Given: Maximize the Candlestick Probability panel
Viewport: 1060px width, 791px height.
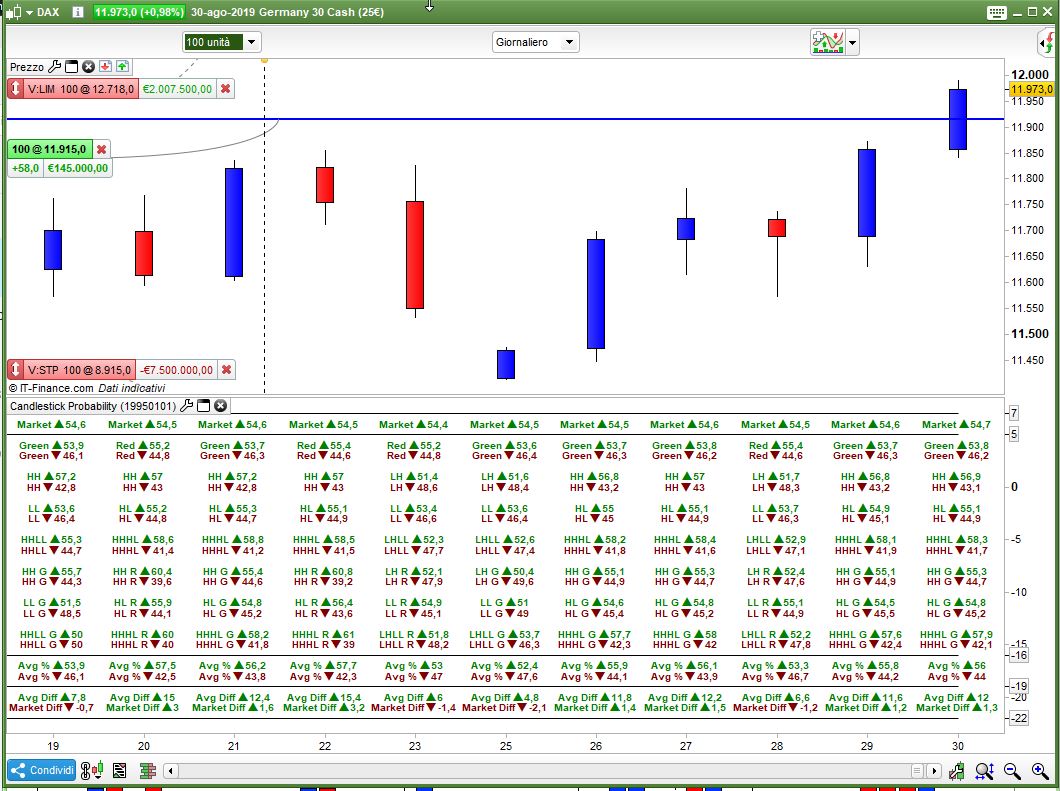Looking at the screenshot, I should [203, 406].
